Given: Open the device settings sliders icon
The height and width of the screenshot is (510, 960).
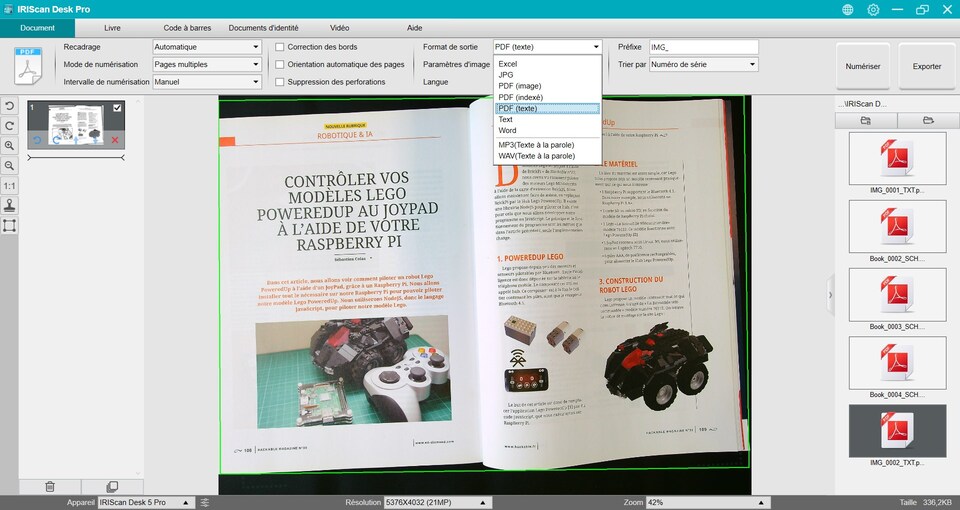Looking at the screenshot, I should click(205, 502).
